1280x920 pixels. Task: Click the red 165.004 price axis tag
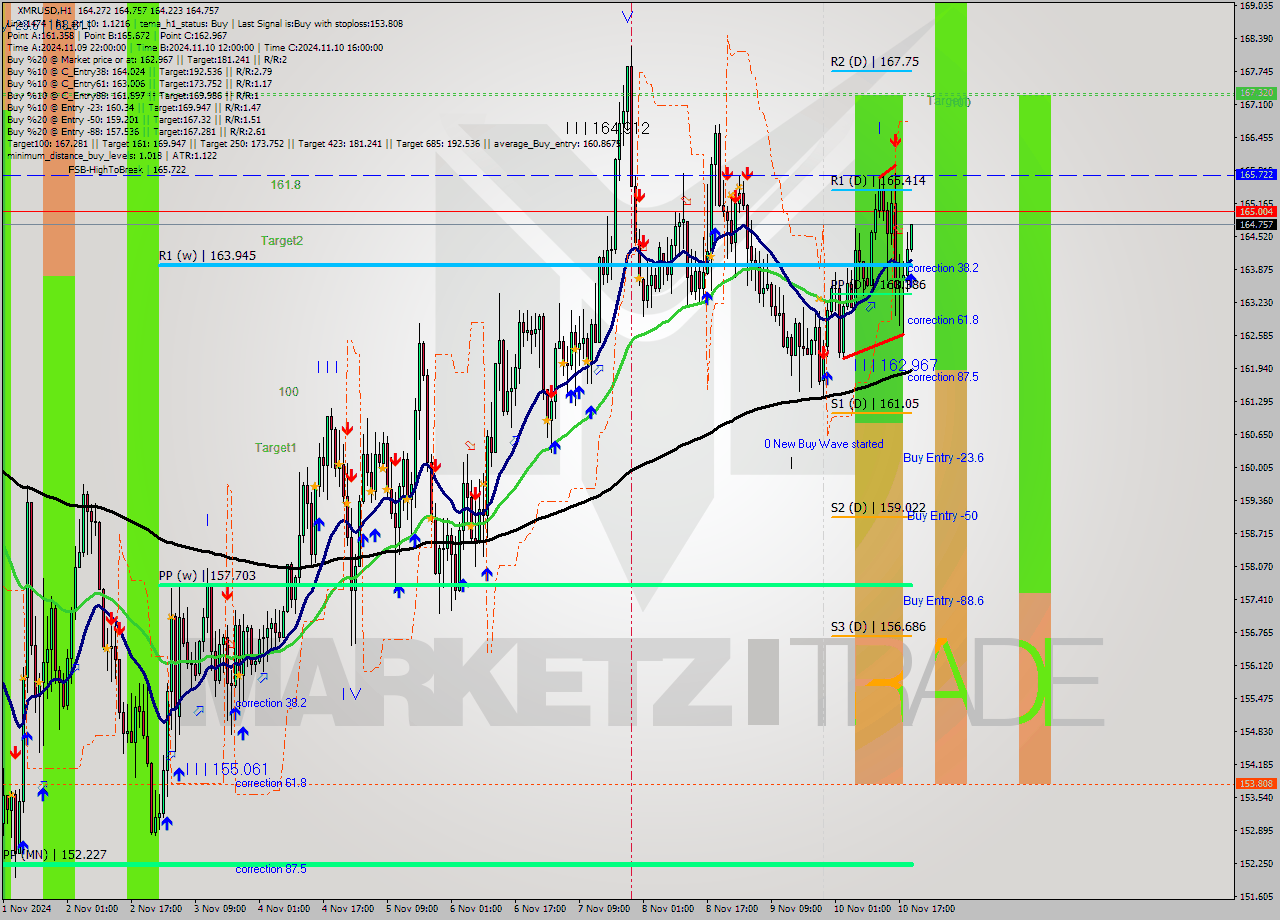point(1256,211)
